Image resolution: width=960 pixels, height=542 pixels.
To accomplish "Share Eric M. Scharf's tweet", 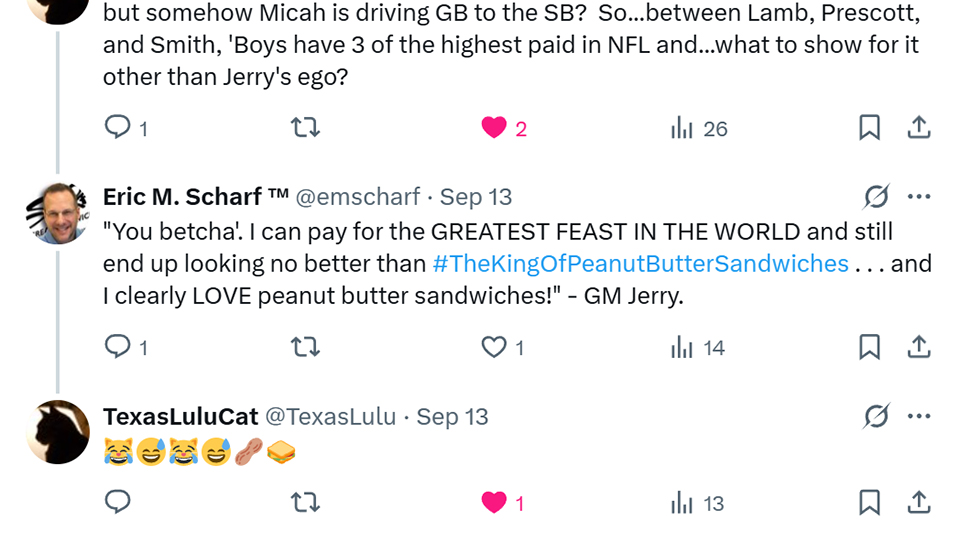I will (x=919, y=347).
